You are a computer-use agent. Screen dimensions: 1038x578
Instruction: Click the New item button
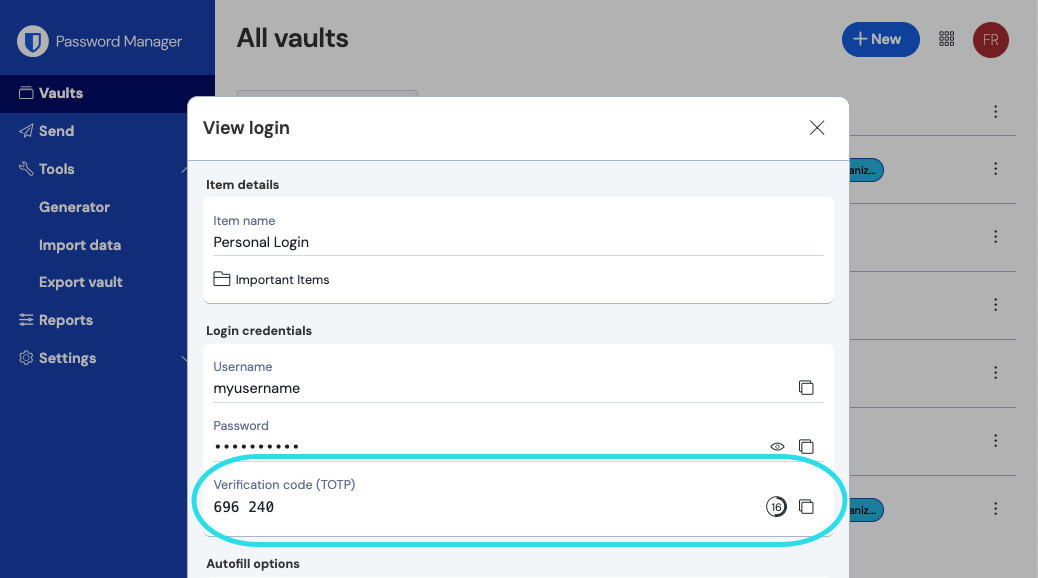click(880, 40)
